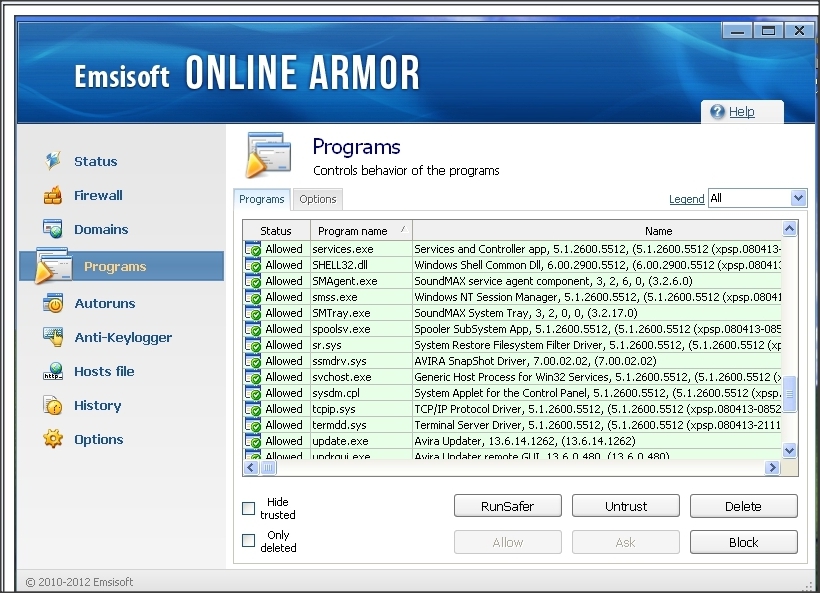Screen dimensions: 820x593
Task: Switch to the Options tab
Action: point(317,199)
